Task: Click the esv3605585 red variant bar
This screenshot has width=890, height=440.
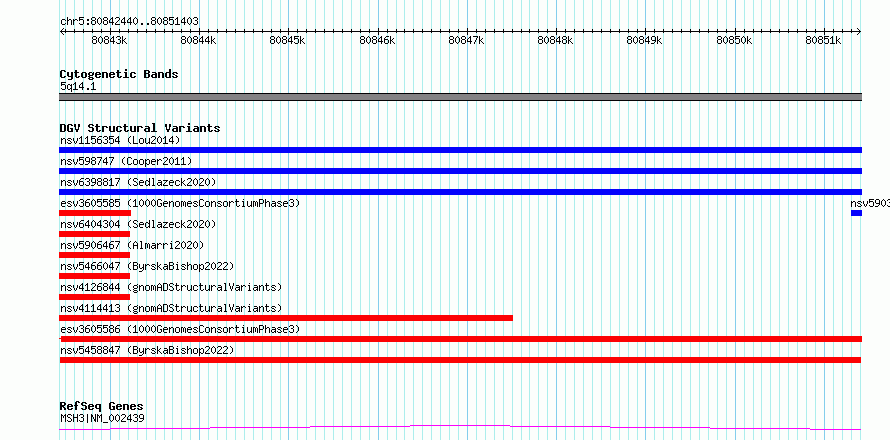Action: tap(95, 213)
